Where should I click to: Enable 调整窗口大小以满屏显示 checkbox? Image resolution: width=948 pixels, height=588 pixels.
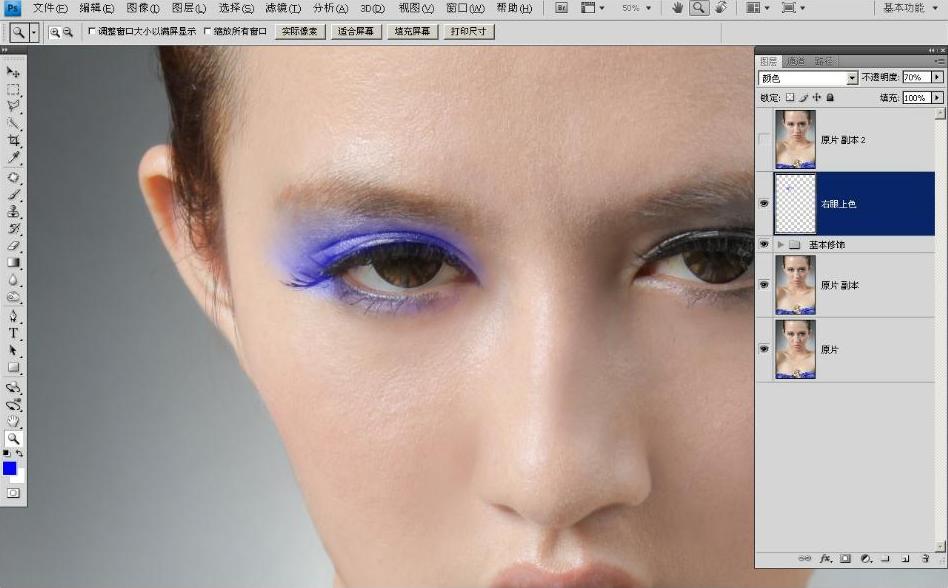pos(92,31)
